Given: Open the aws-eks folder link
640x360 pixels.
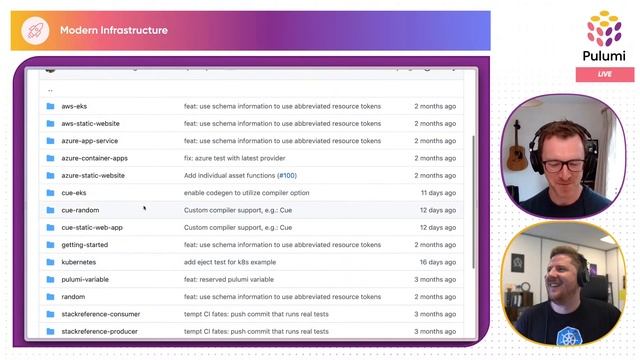Looking at the screenshot, I should [x=74, y=106].
